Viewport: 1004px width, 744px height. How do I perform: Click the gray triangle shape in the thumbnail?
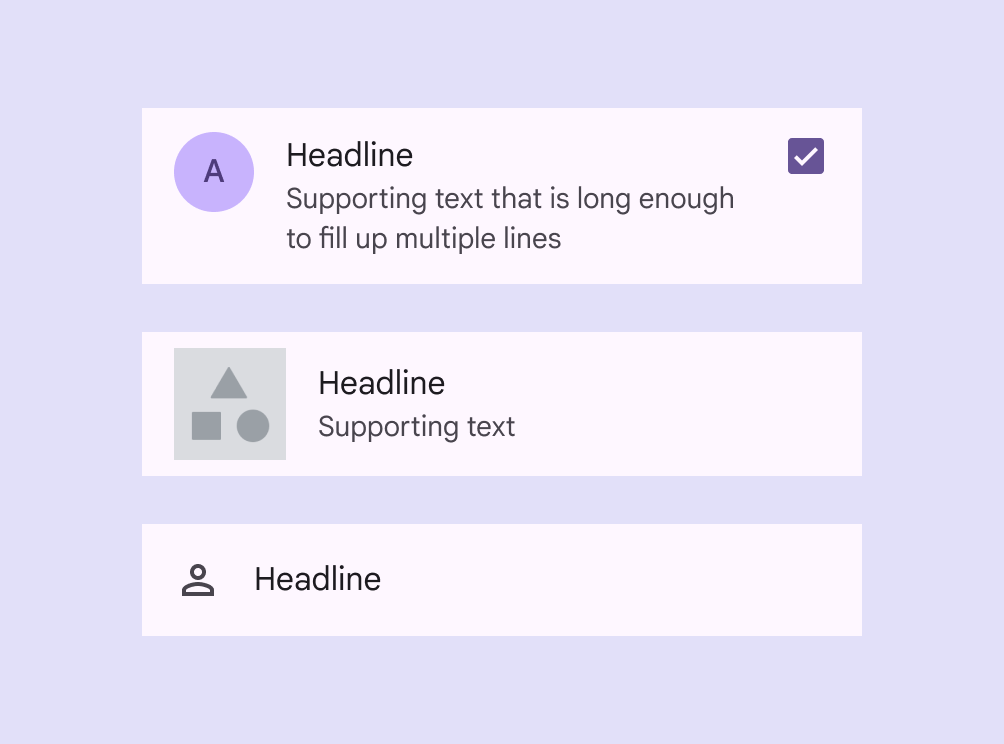tap(229, 383)
